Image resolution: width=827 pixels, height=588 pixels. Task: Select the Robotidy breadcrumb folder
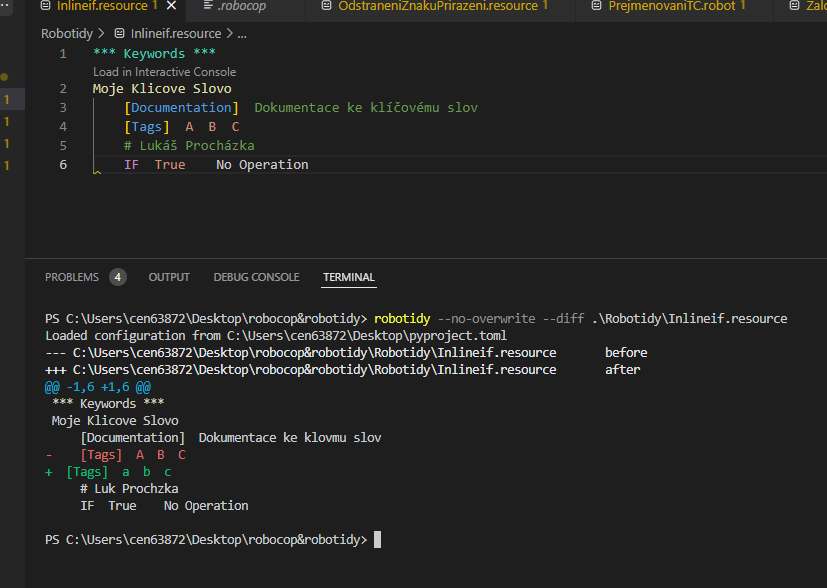coord(67,34)
